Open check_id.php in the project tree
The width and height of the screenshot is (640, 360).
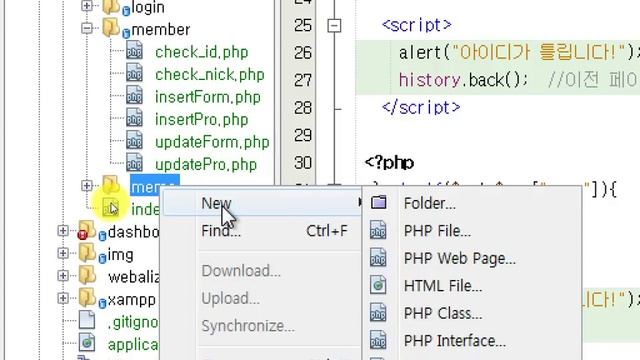202,52
